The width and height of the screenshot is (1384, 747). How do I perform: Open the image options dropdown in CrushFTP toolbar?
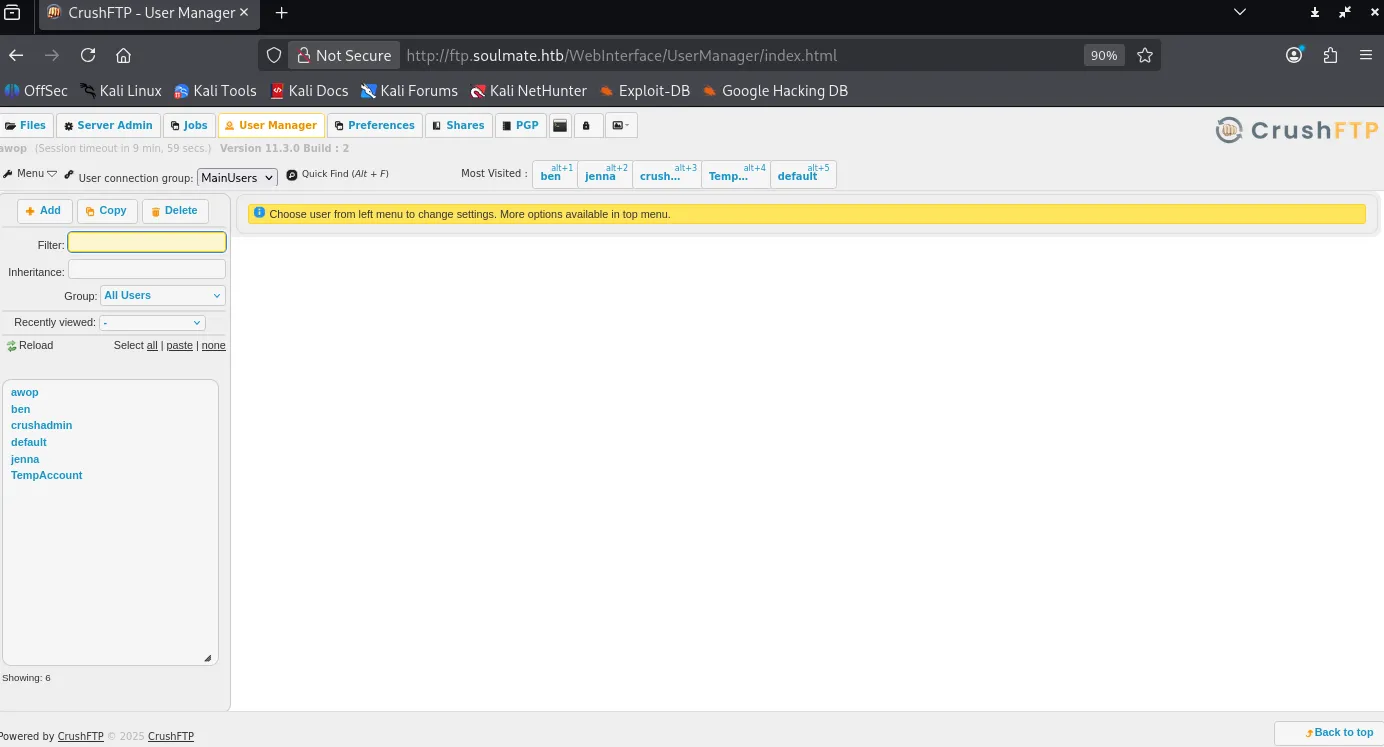click(x=620, y=125)
